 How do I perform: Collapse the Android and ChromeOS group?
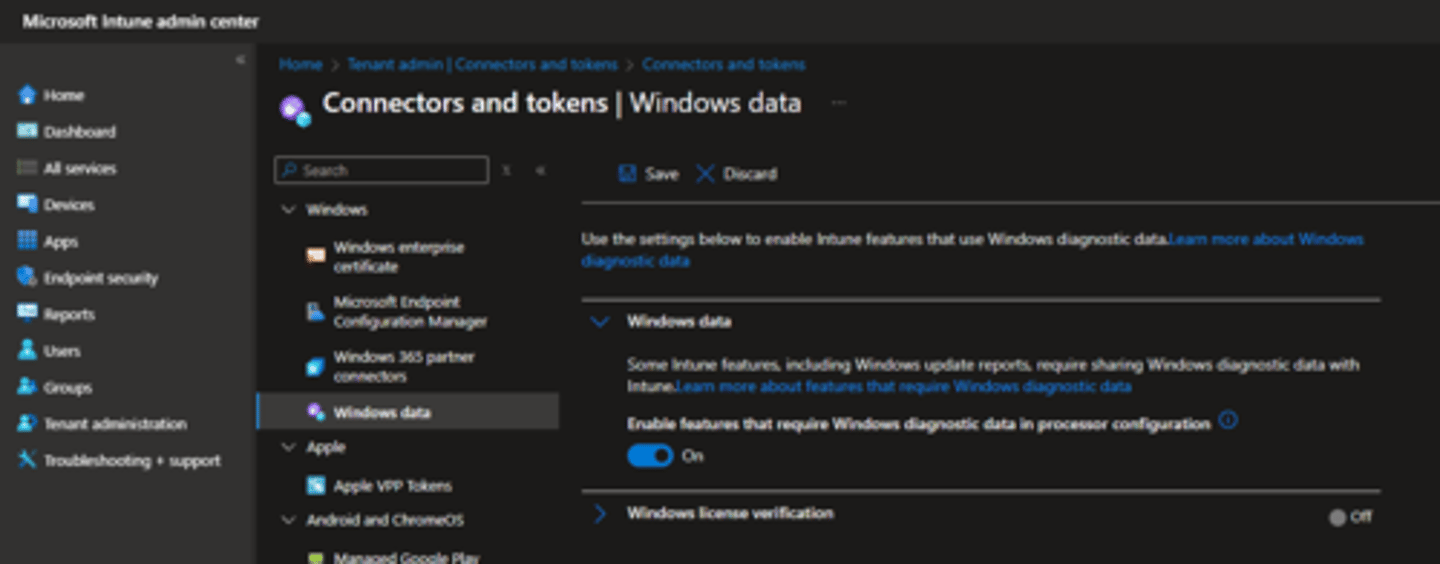[289, 520]
